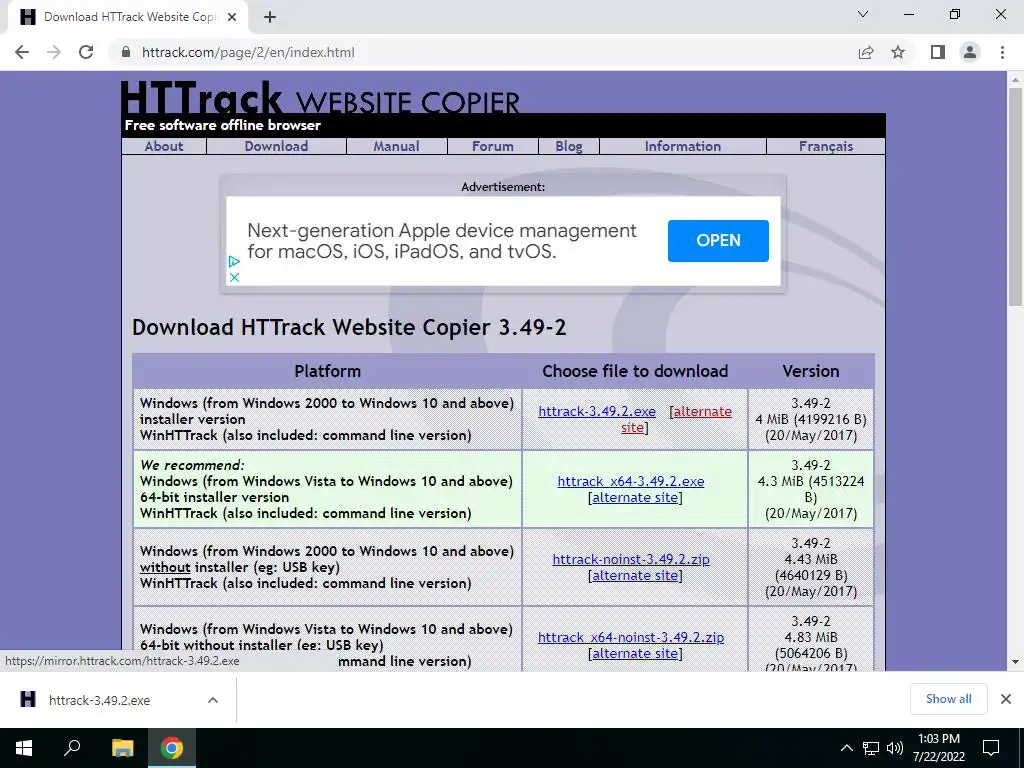
Task: Click scrollbar down arrow
Action: click(x=1015, y=662)
